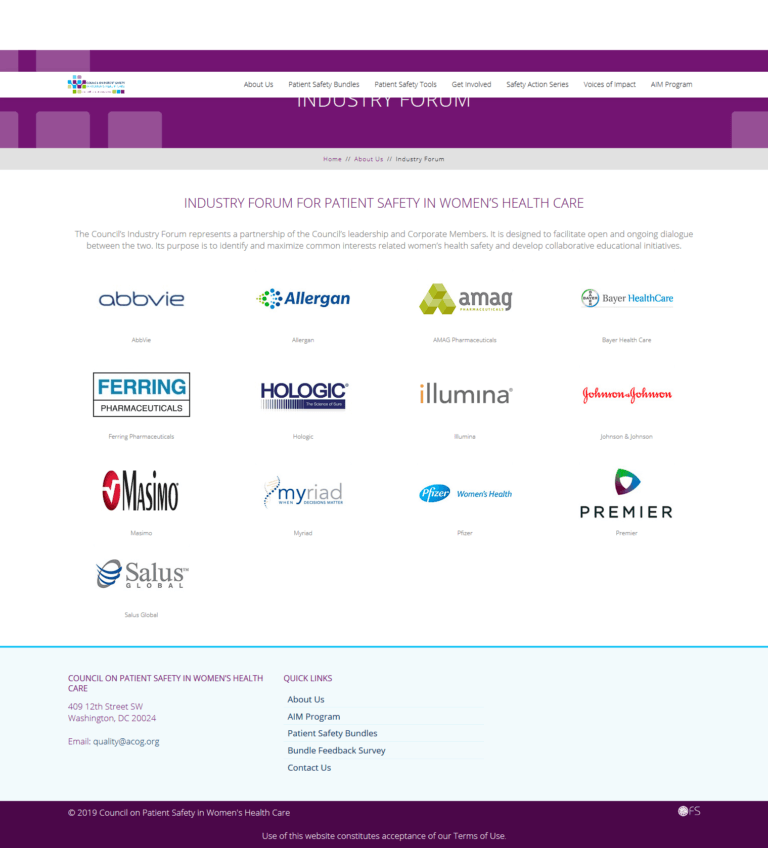Click the 2019 copyright notice

pos(179,812)
